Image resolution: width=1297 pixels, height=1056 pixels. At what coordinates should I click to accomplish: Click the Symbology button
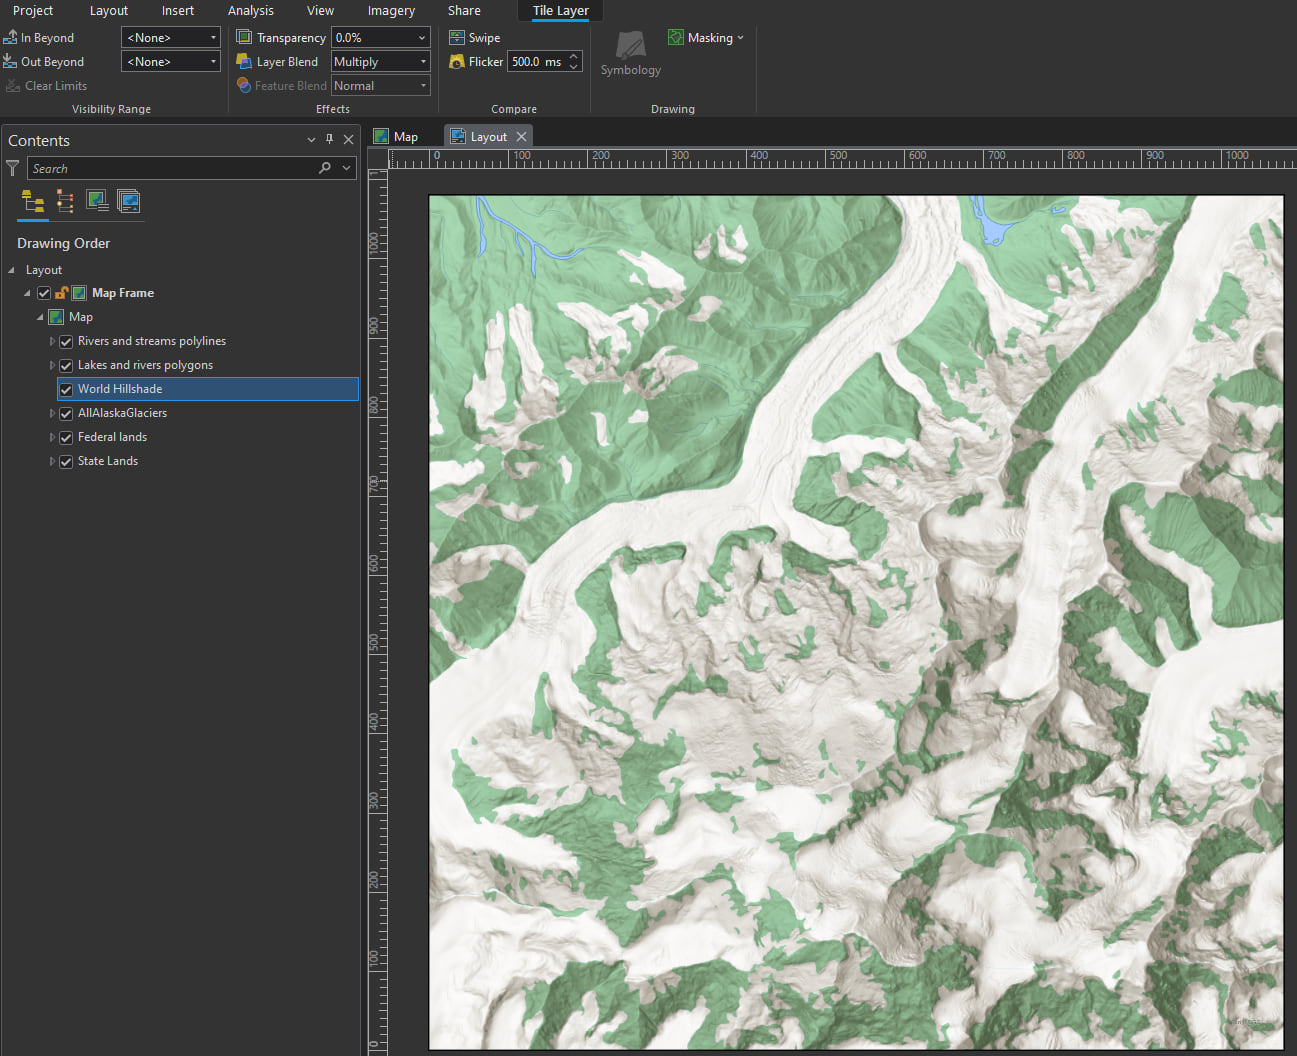(630, 53)
